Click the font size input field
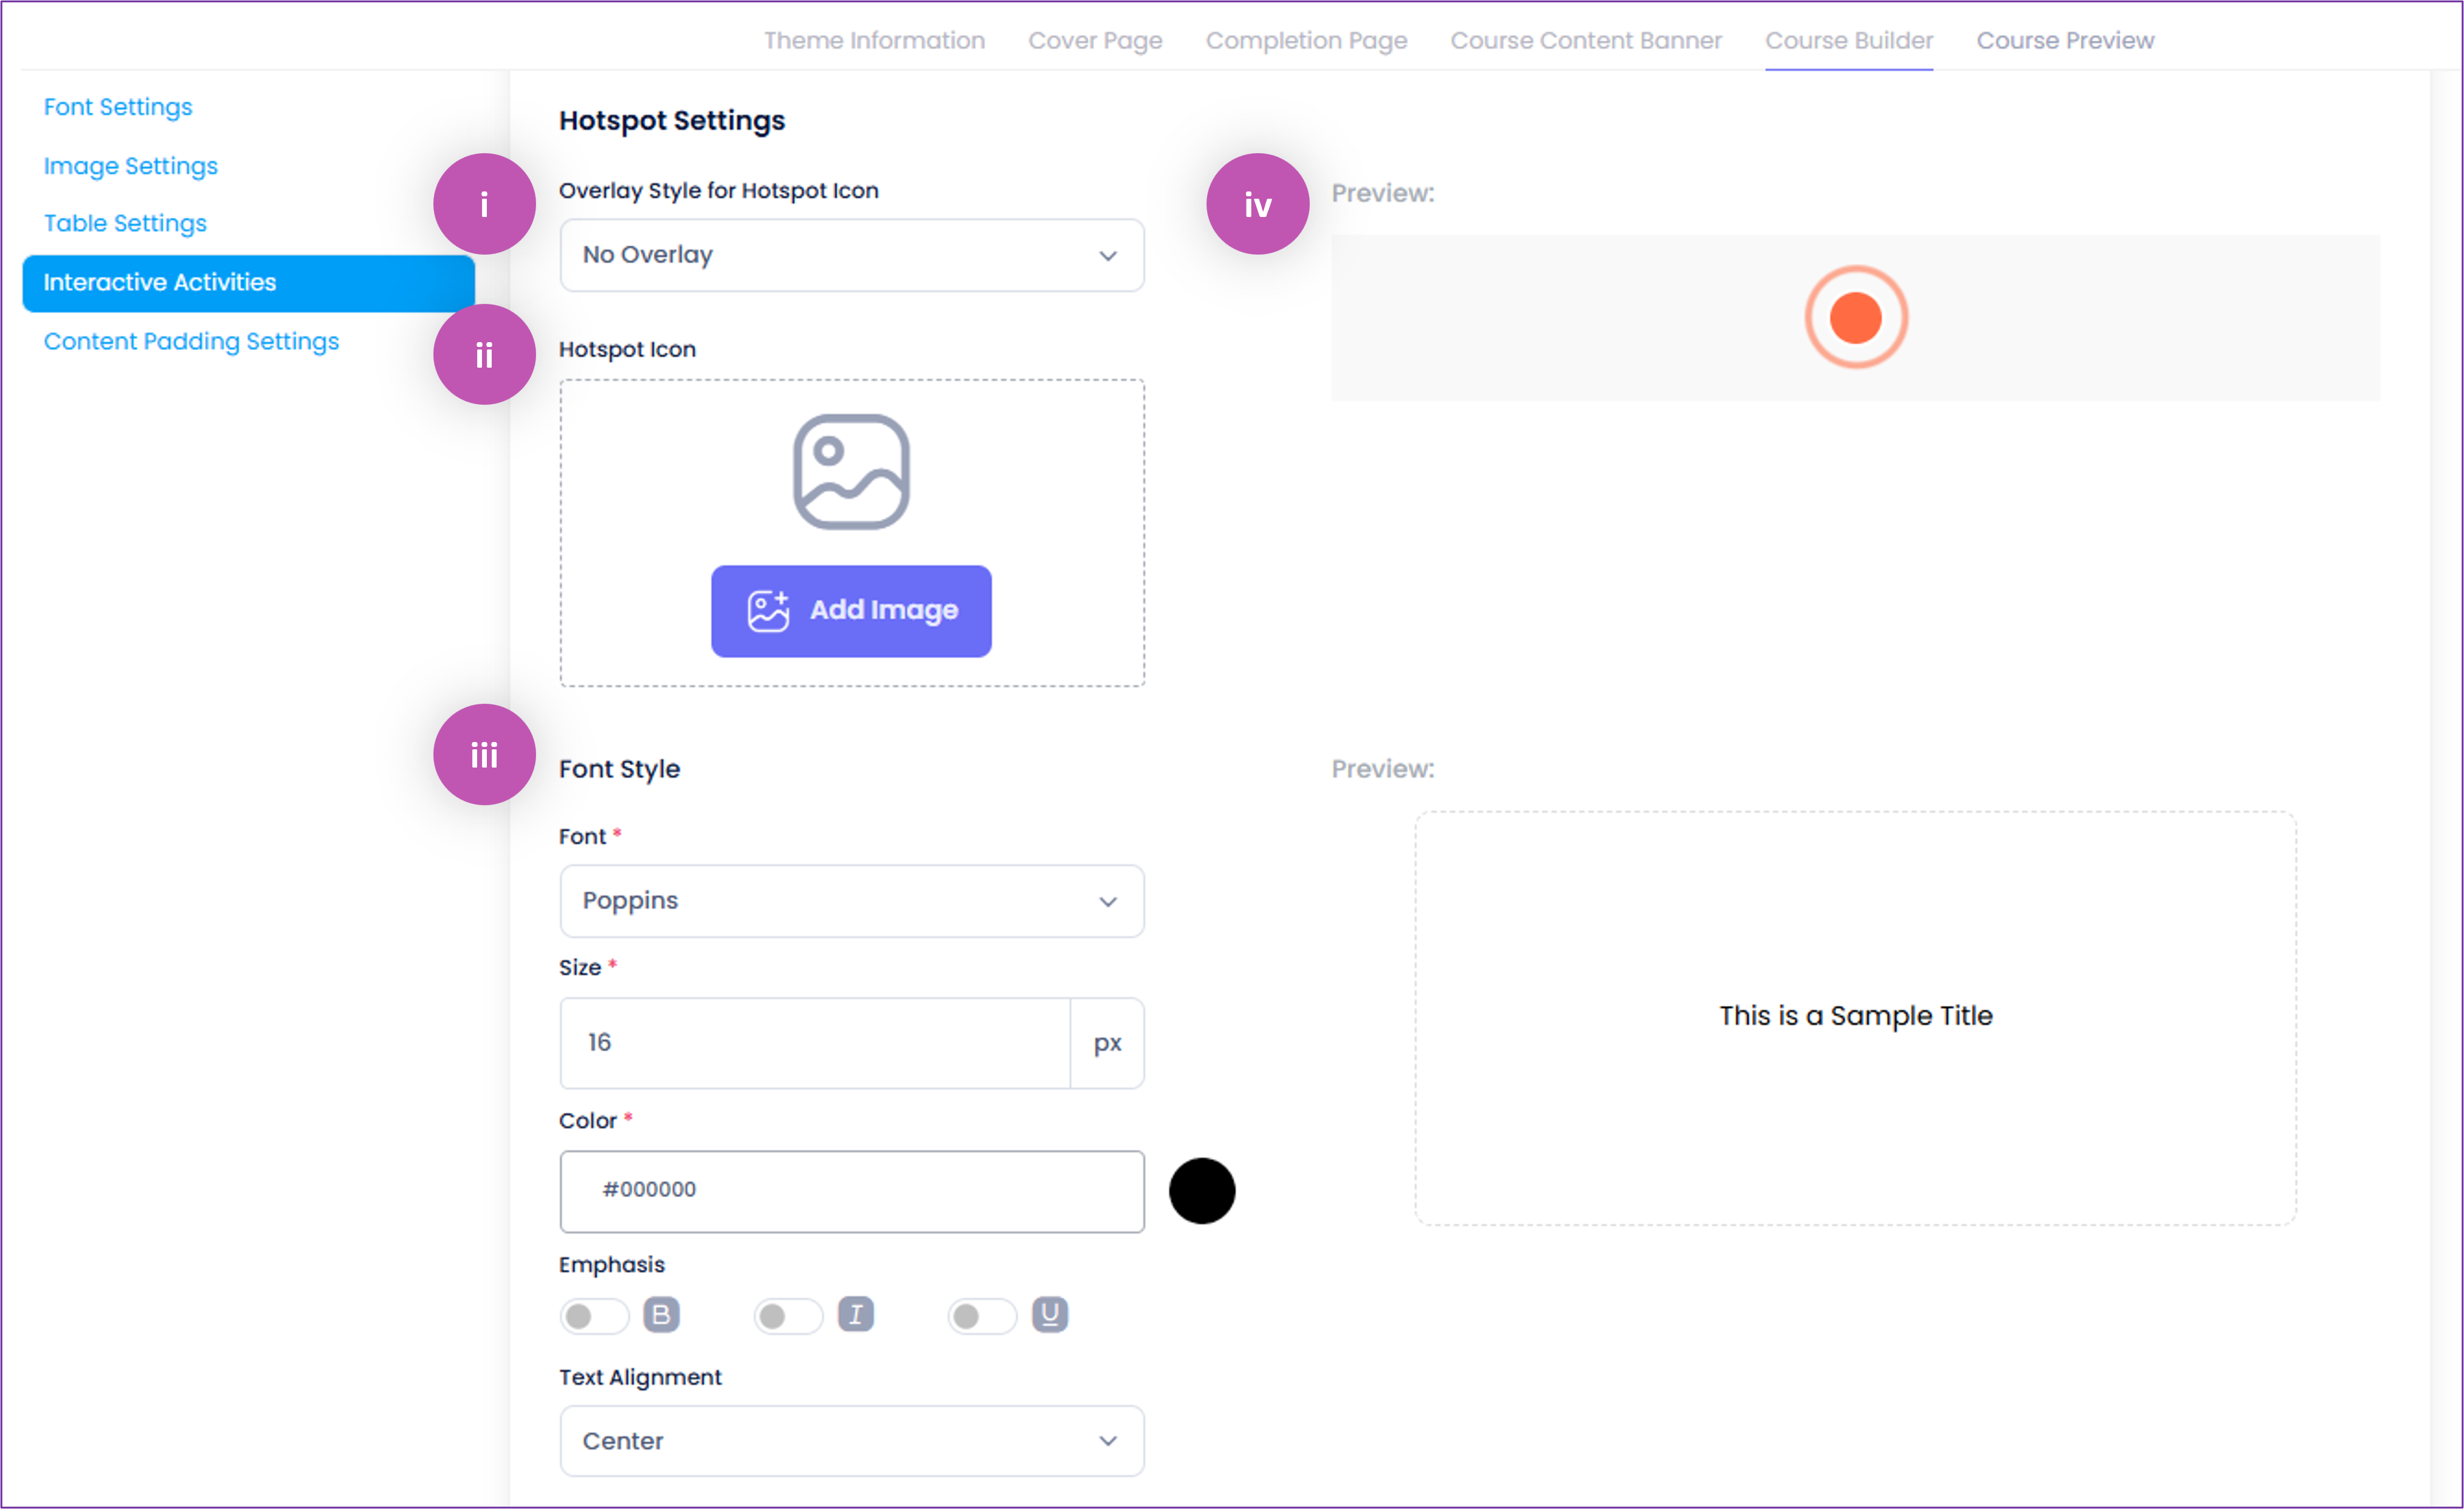 814,1043
